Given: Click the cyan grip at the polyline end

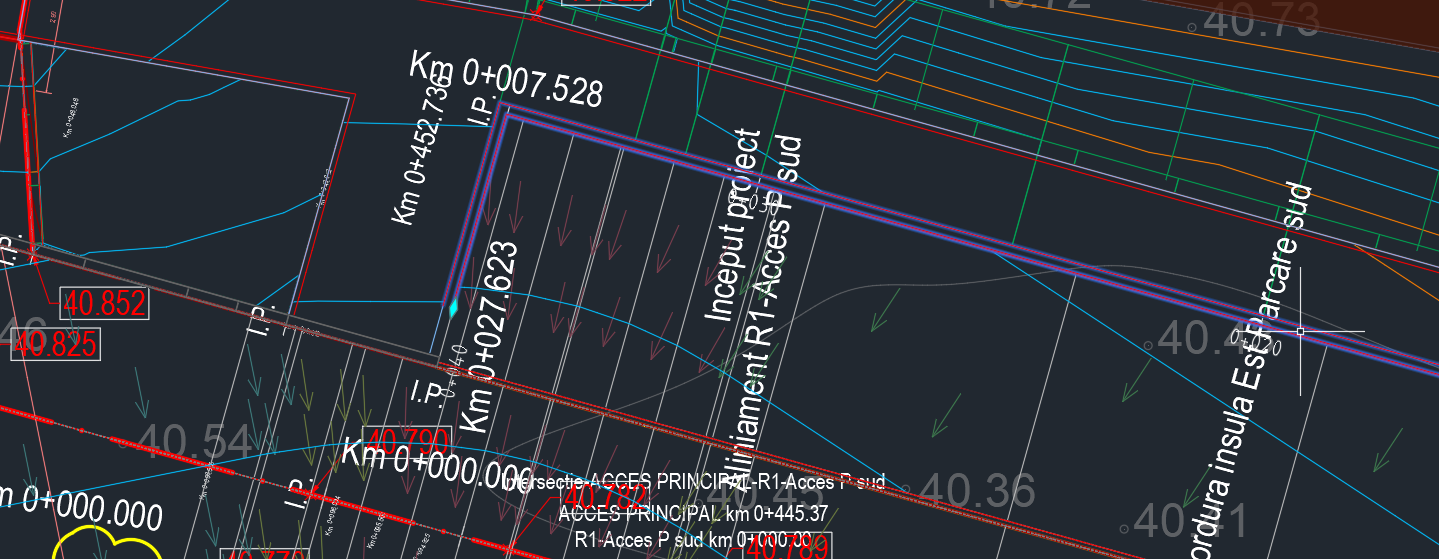Looking at the screenshot, I should (x=453, y=308).
